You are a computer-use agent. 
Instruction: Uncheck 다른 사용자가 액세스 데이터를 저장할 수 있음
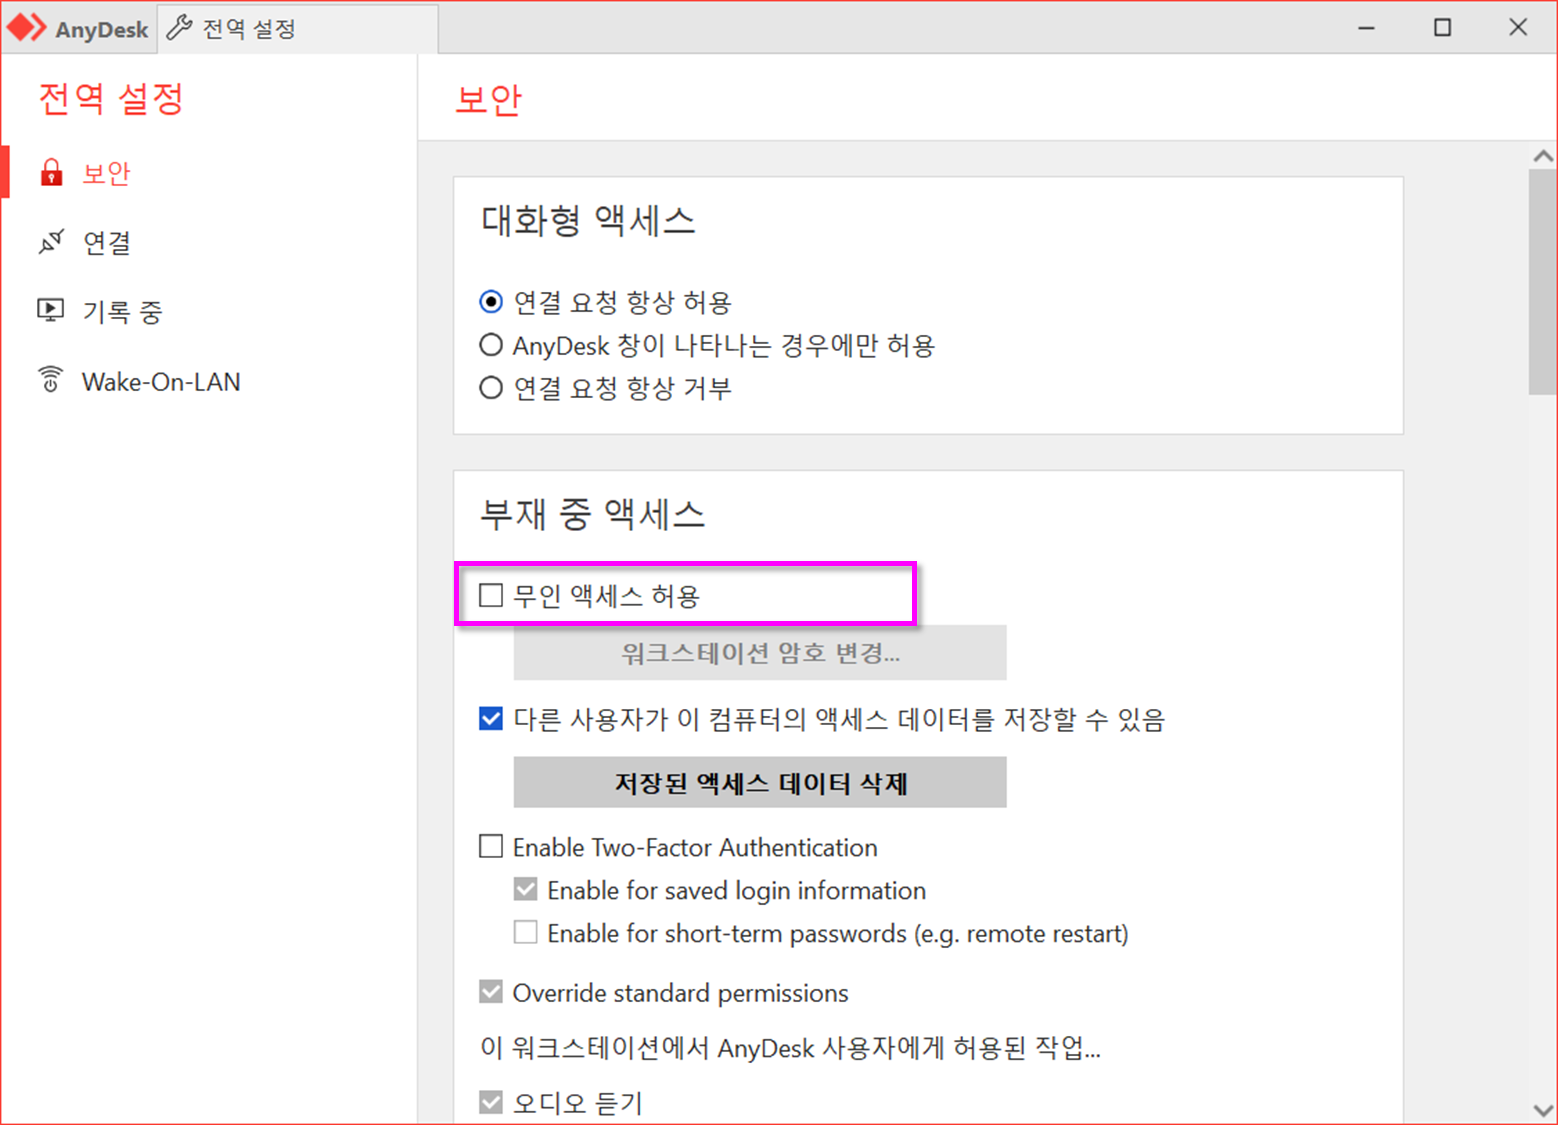[x=491, y=719]
